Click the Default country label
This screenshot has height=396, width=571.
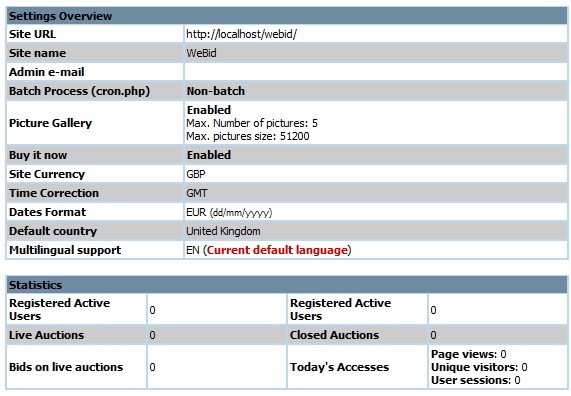[53, 231]
